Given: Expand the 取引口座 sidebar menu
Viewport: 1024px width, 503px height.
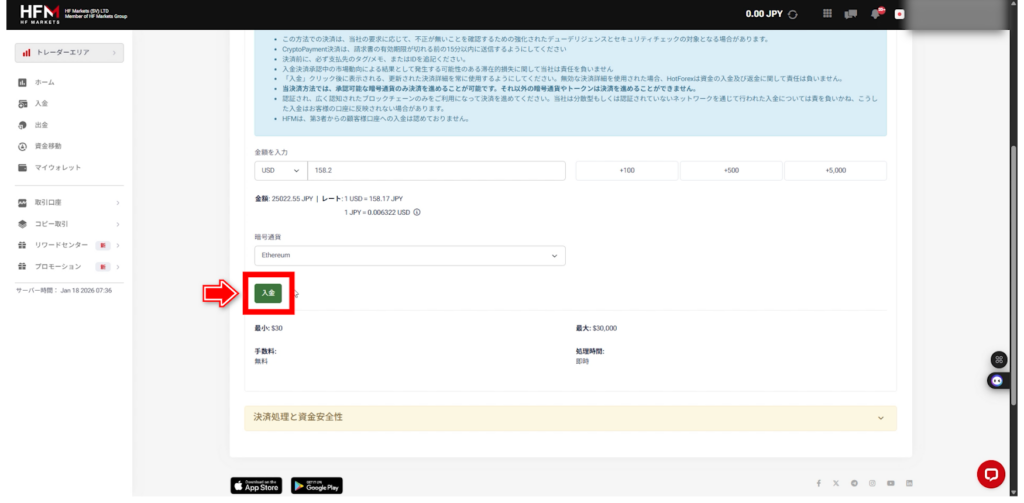Looking at the screenshot, I should pos(68,203).
